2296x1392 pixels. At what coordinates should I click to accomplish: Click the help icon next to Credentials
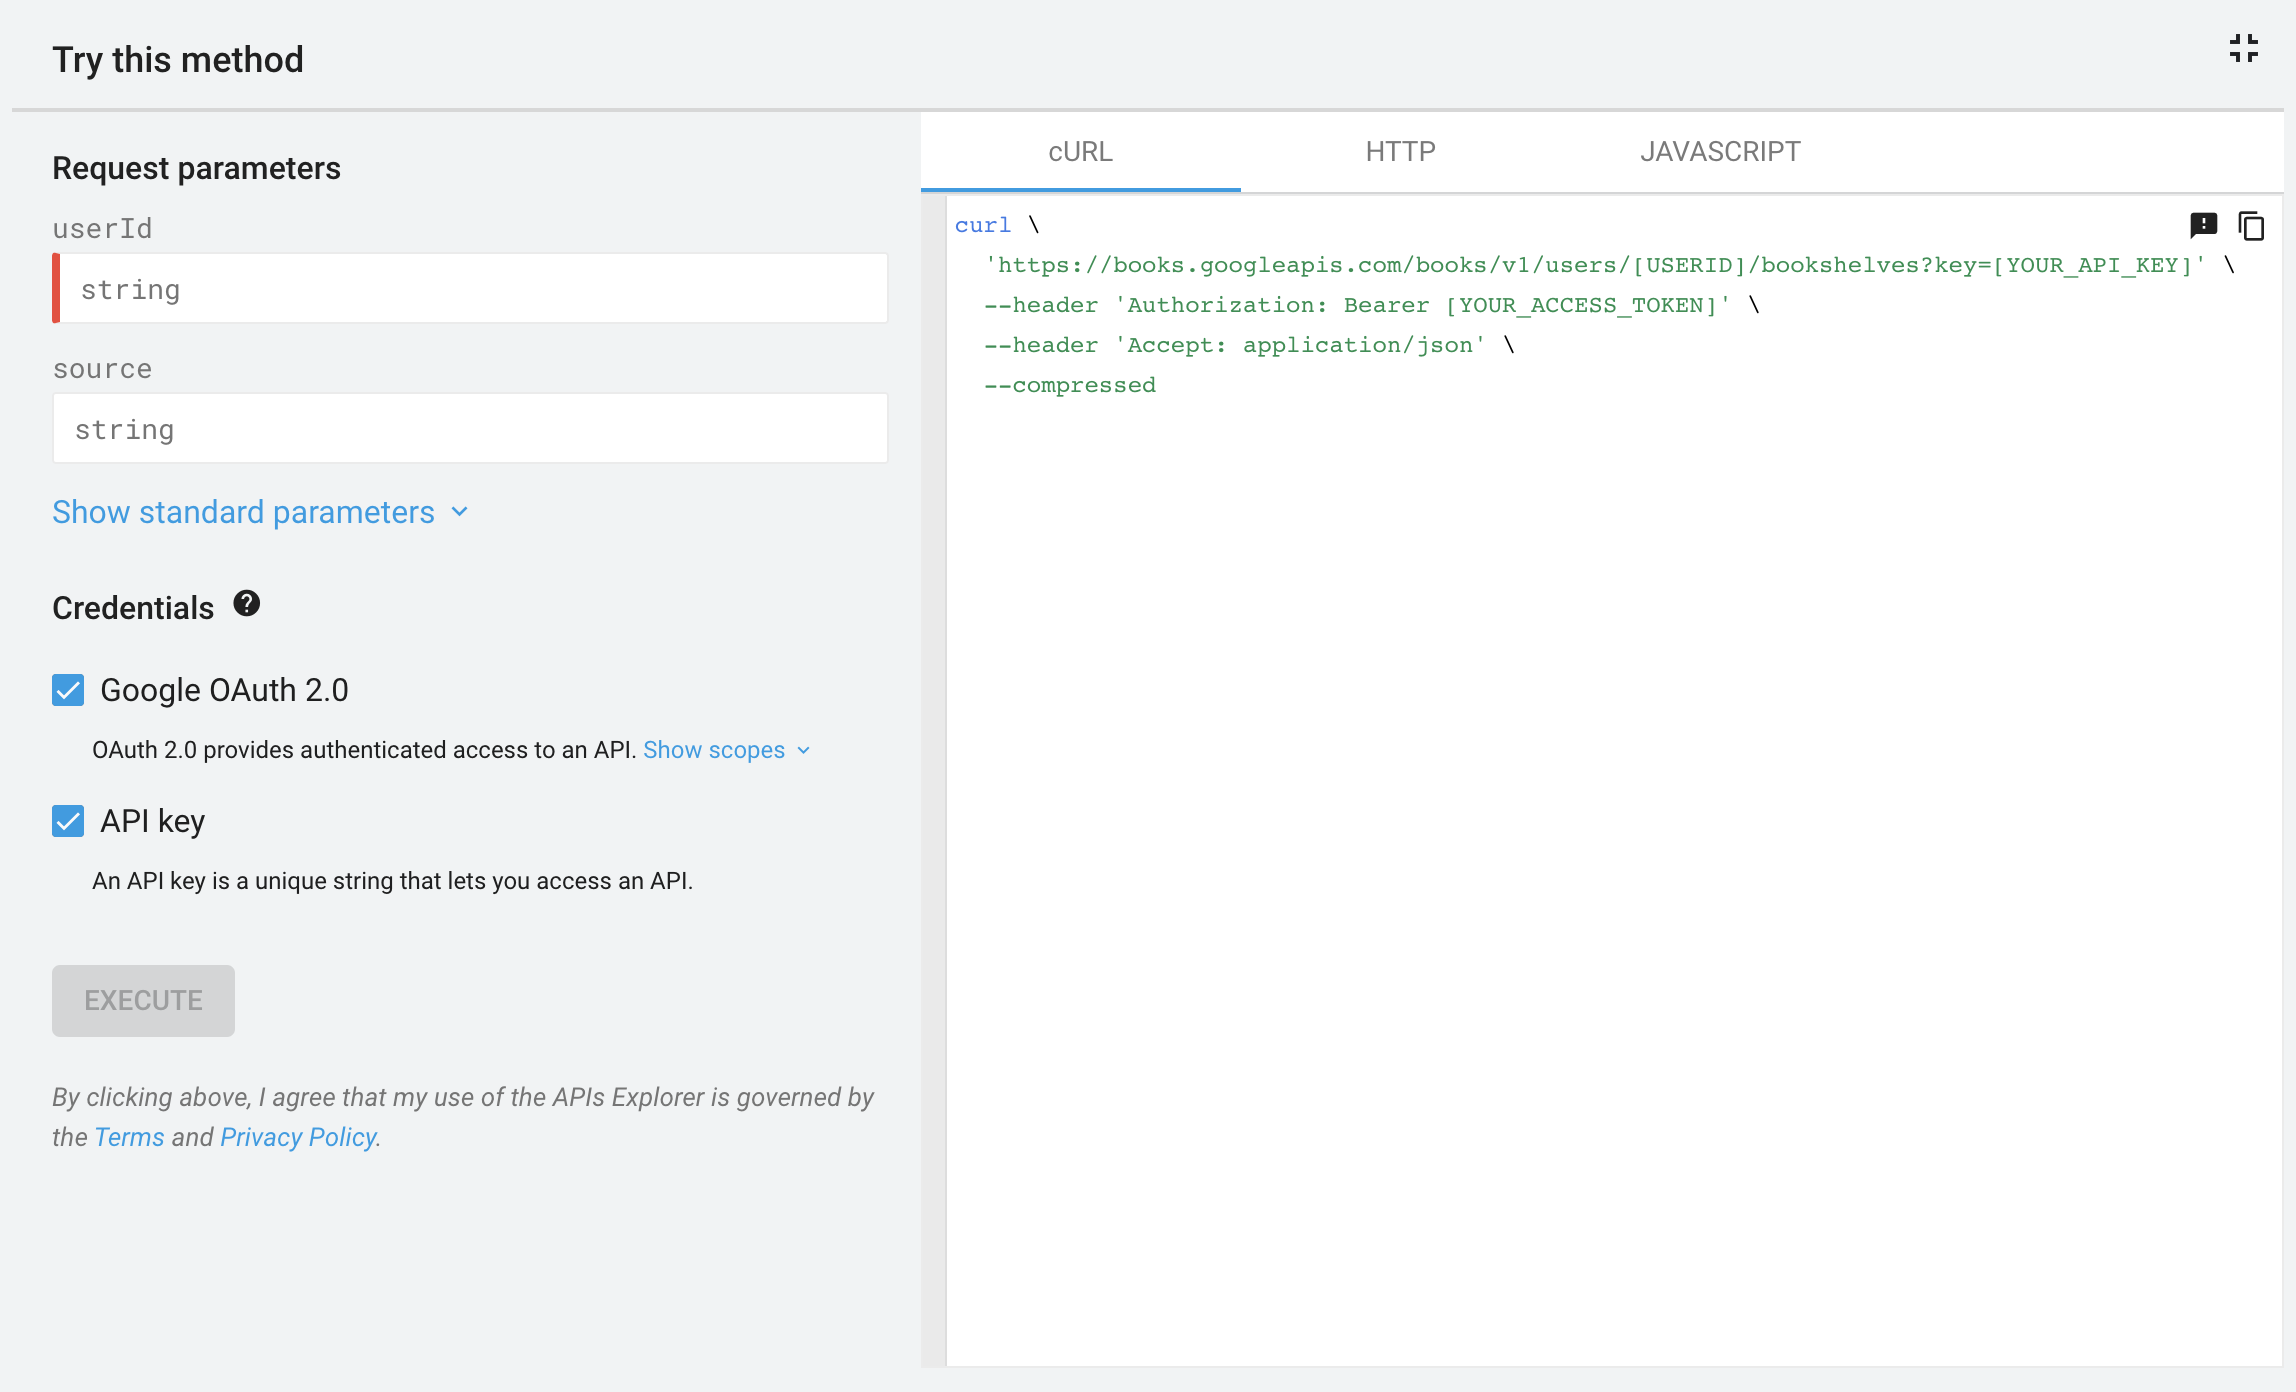[x=248, y=605]
